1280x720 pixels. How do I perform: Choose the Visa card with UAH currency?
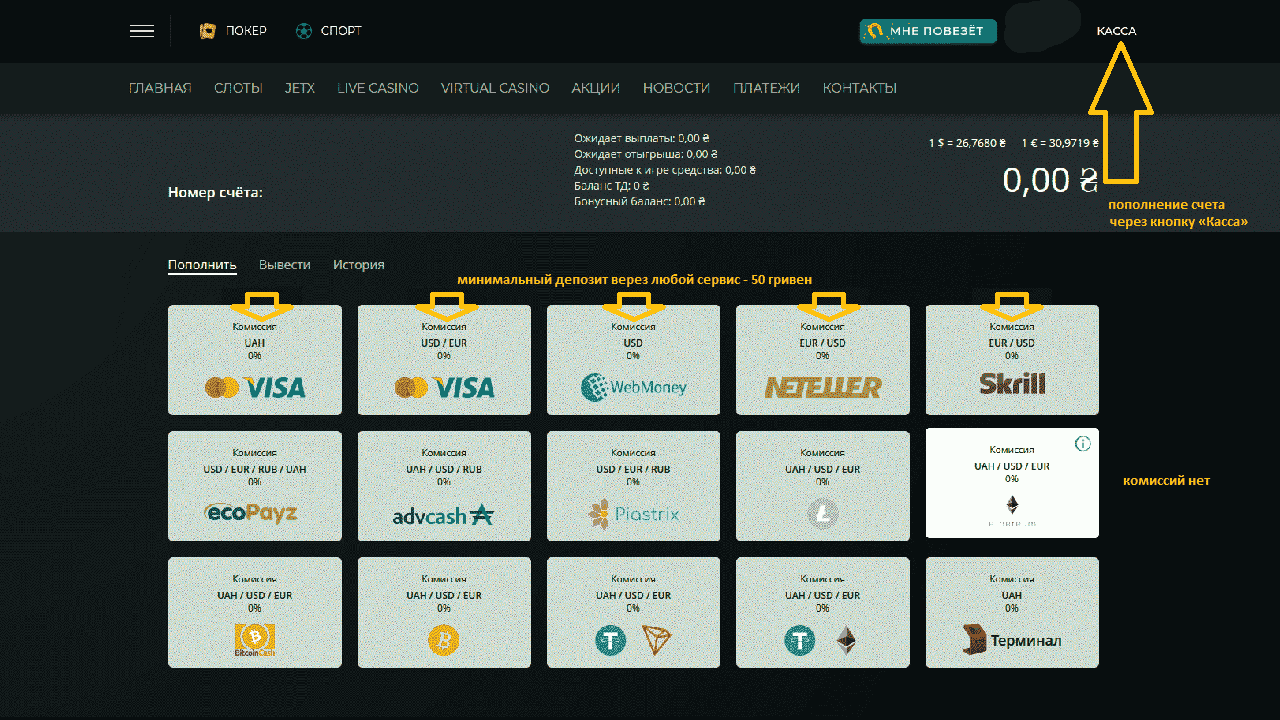tap(255, 360)
